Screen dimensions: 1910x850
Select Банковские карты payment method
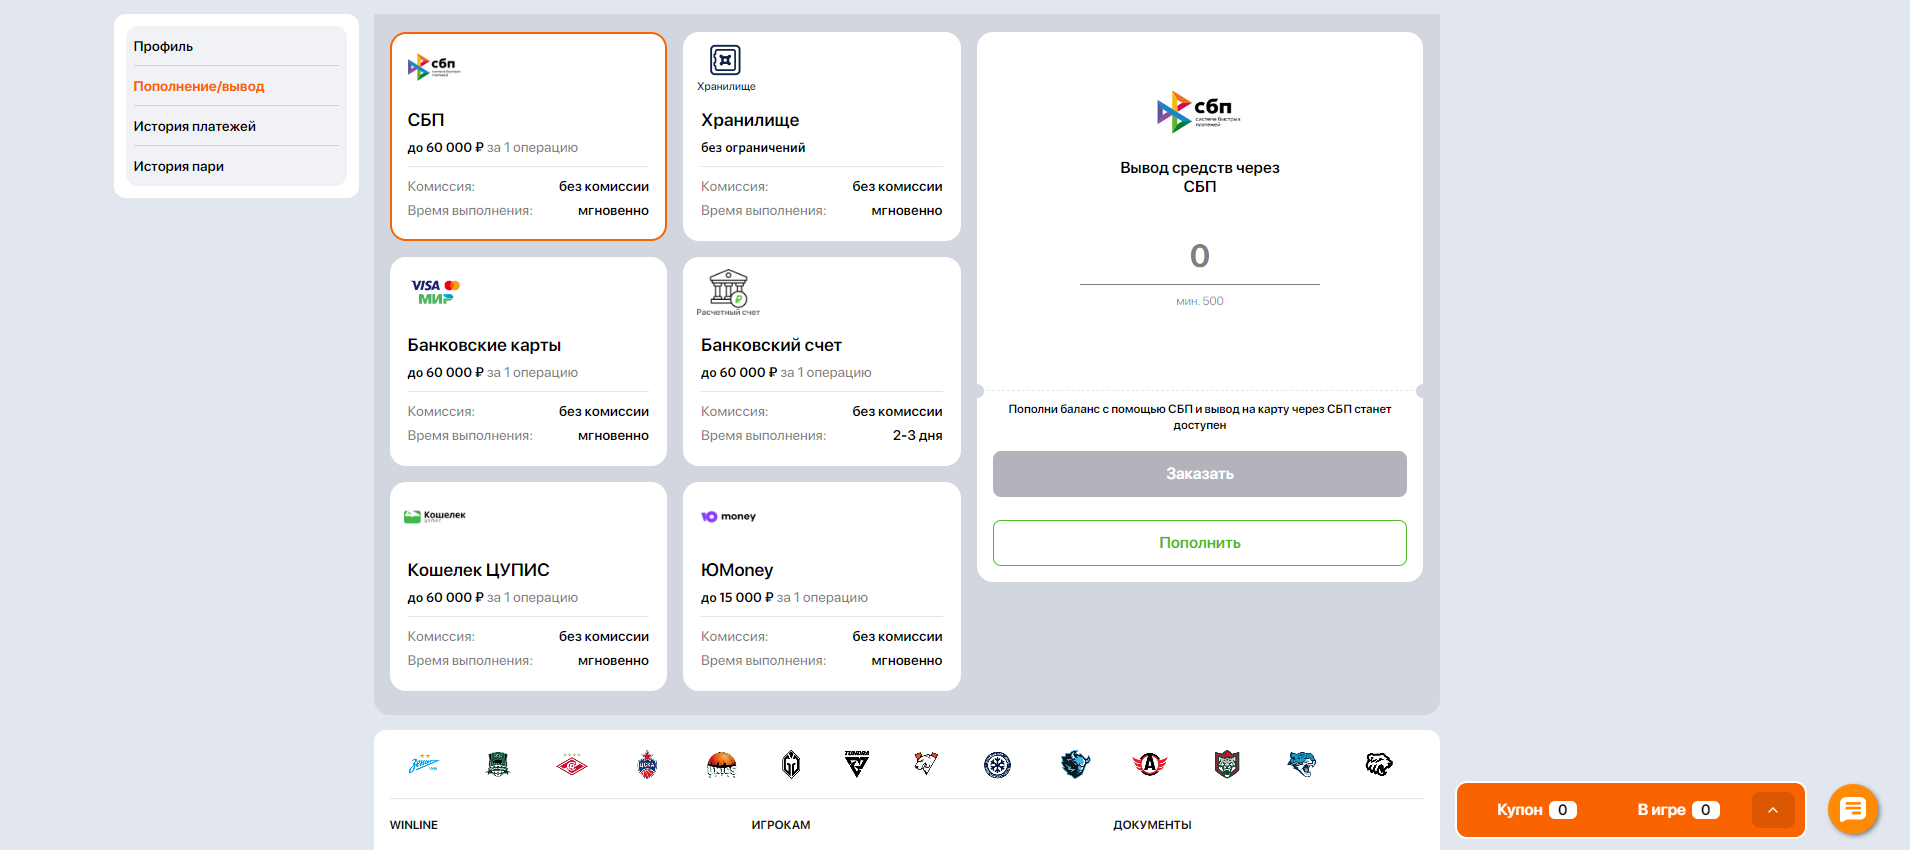point(528,361)
